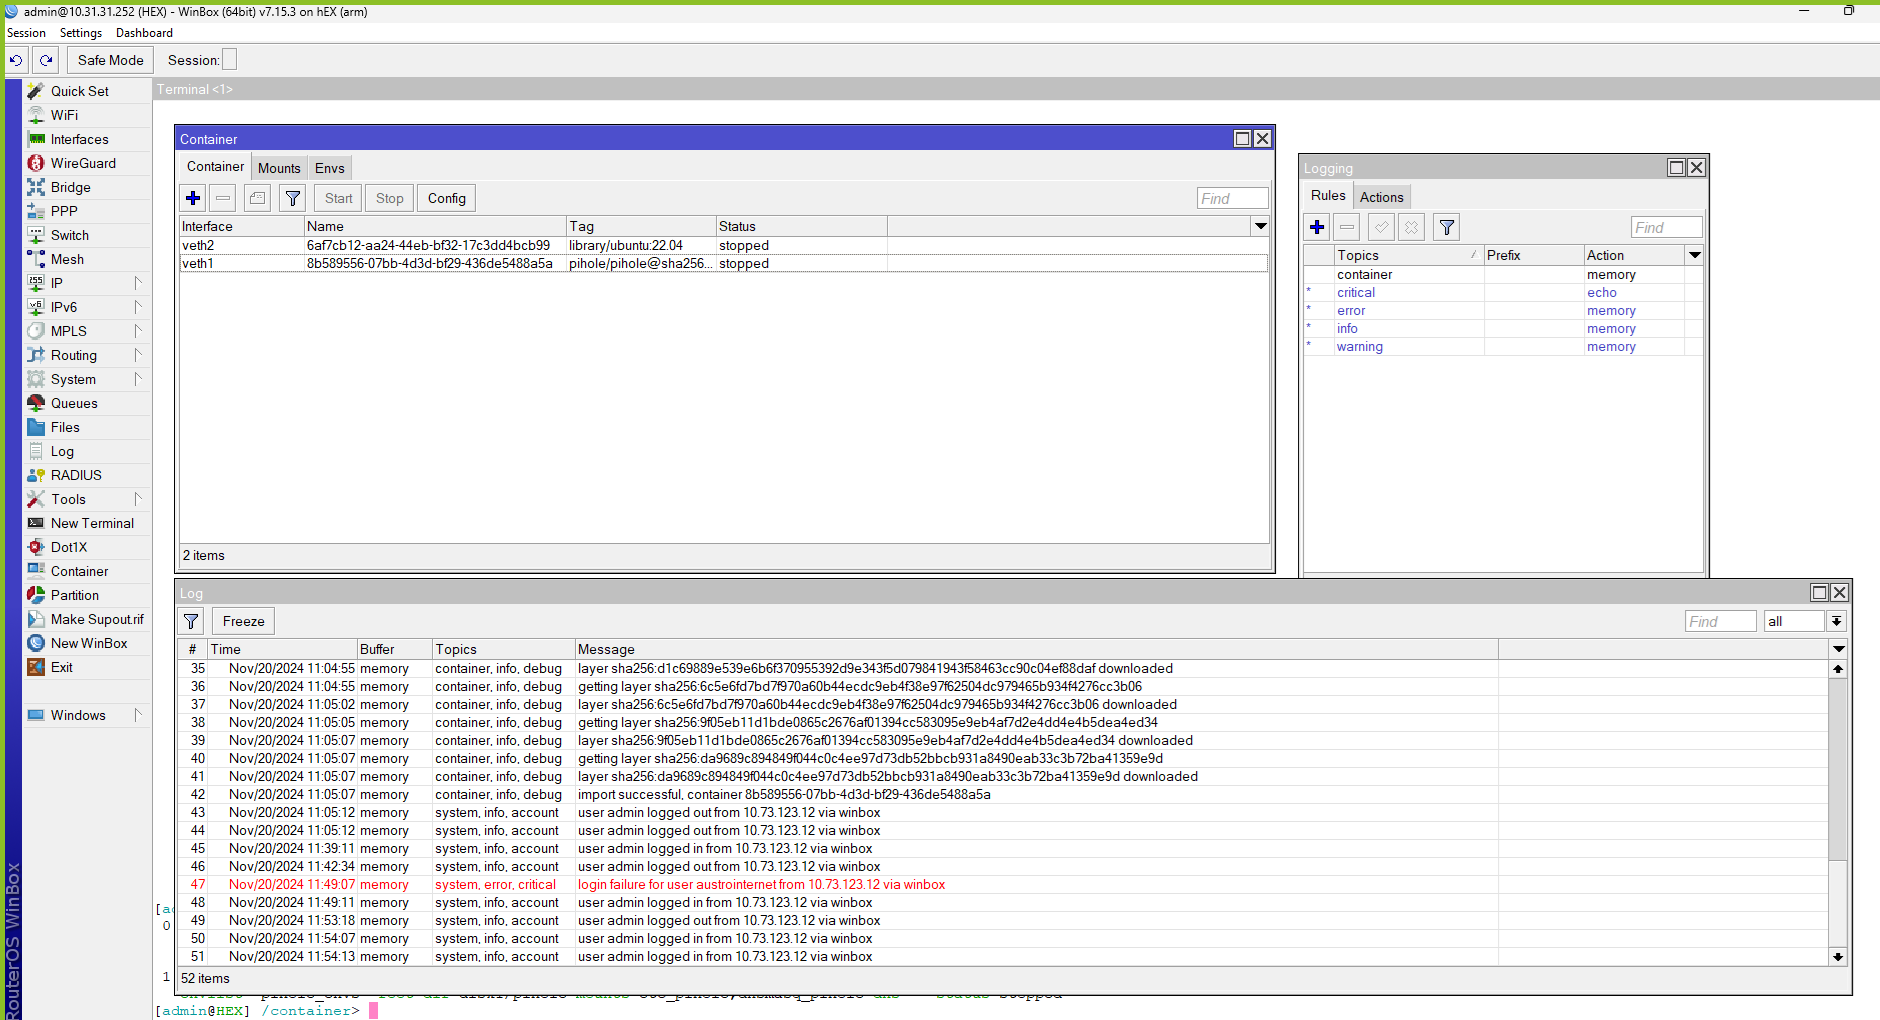Expand the Routing submenu
This screenshot has height=1020, width=1880.
click(138, 355)
